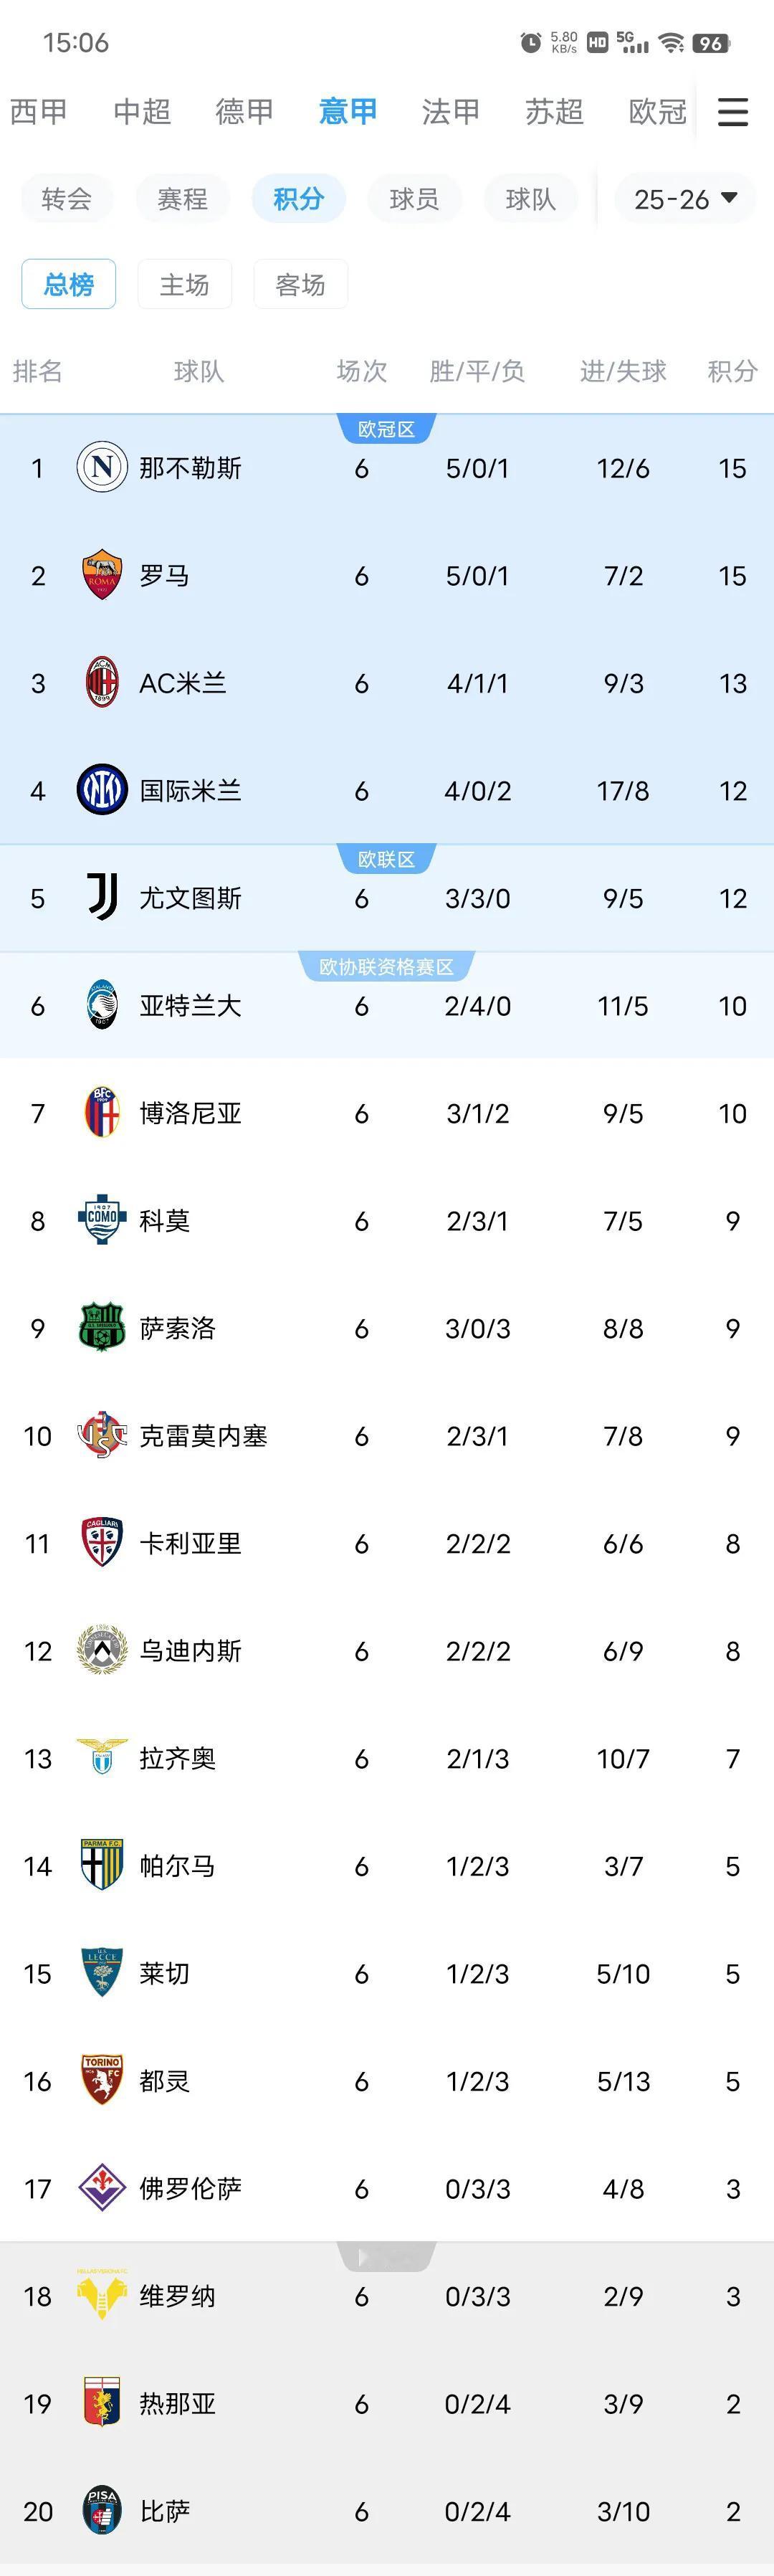
Task: Tap the Pisa club crest
Action: 102,2511
